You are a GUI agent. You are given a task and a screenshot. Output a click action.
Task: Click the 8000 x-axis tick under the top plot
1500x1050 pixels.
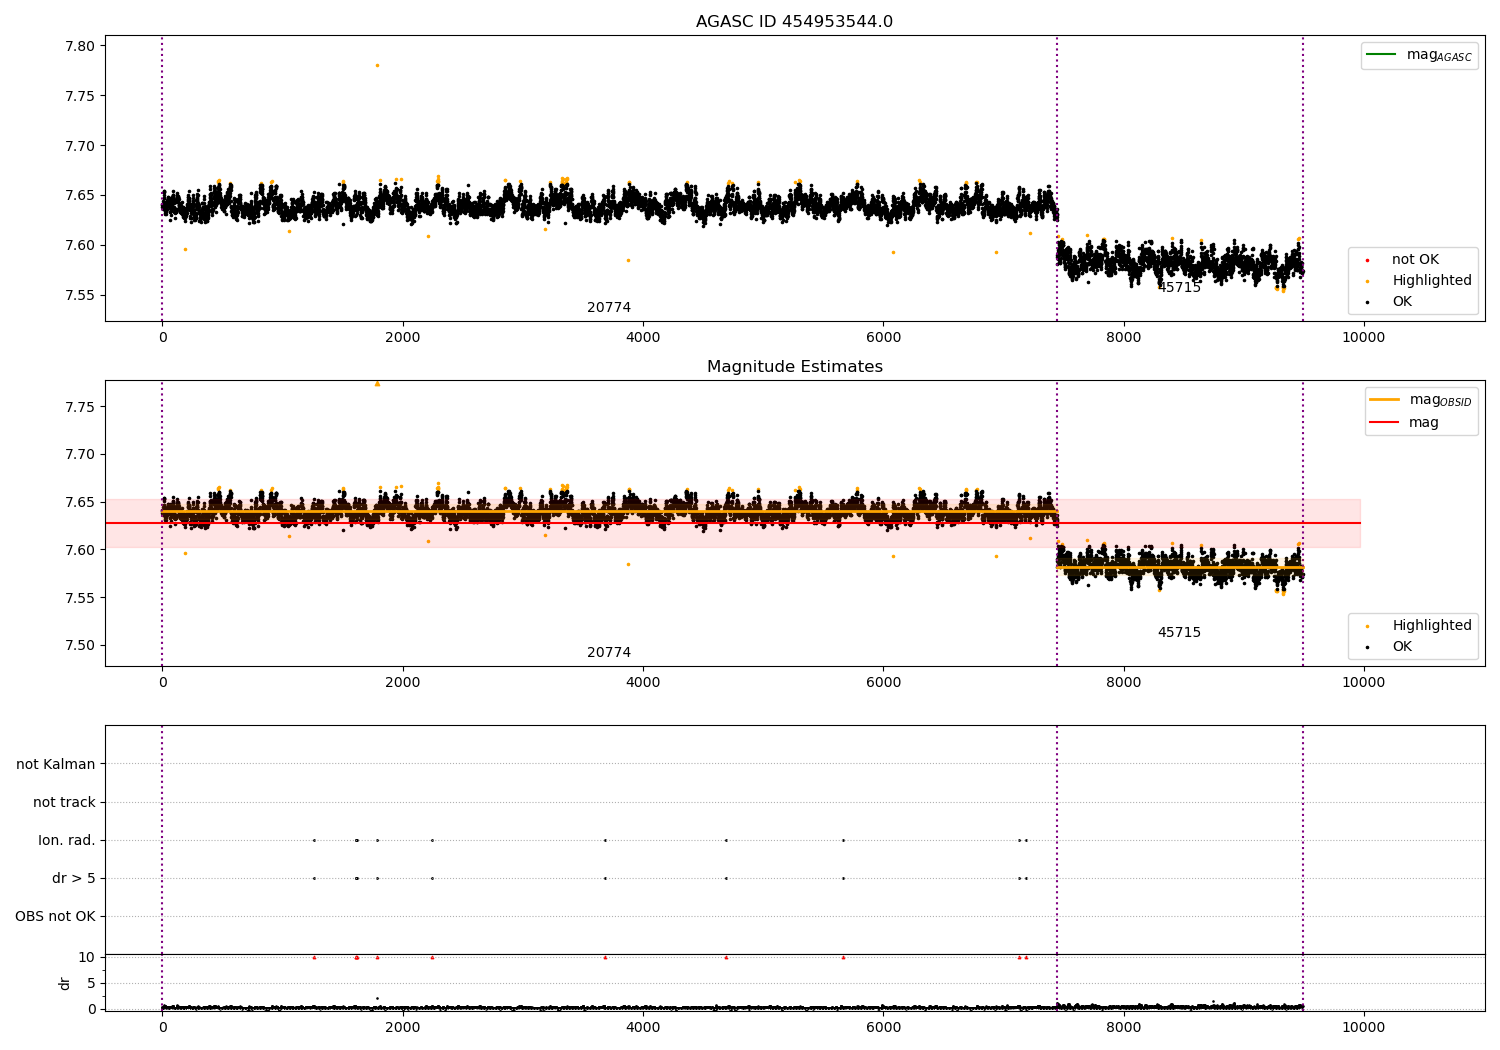1123,338
